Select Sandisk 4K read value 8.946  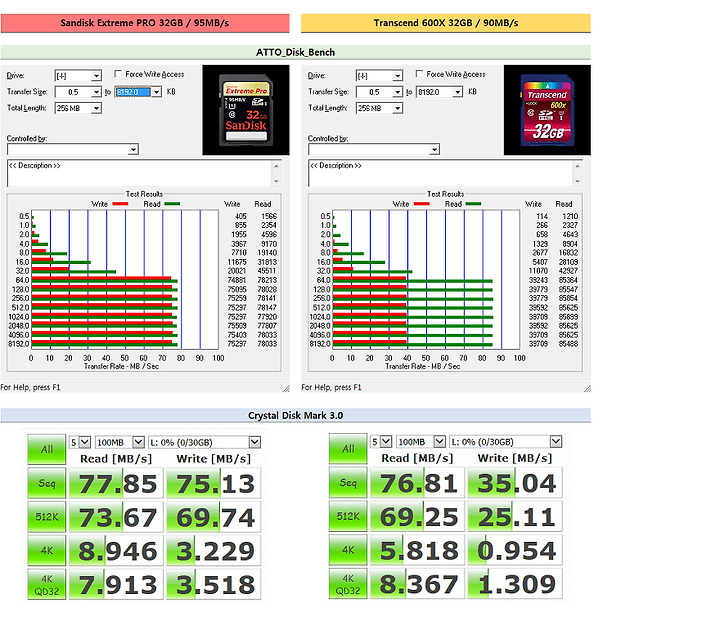[x=116, y=551]
